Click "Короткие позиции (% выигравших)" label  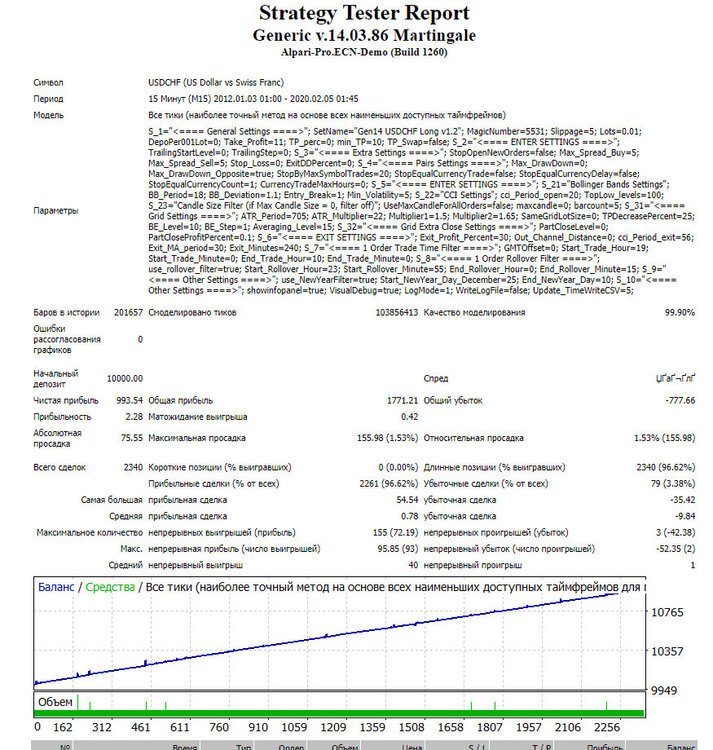219,467
